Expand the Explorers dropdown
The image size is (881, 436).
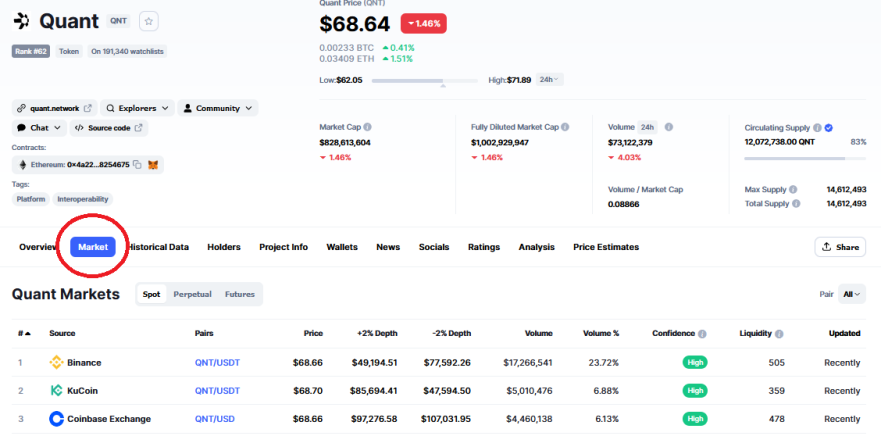138,108
